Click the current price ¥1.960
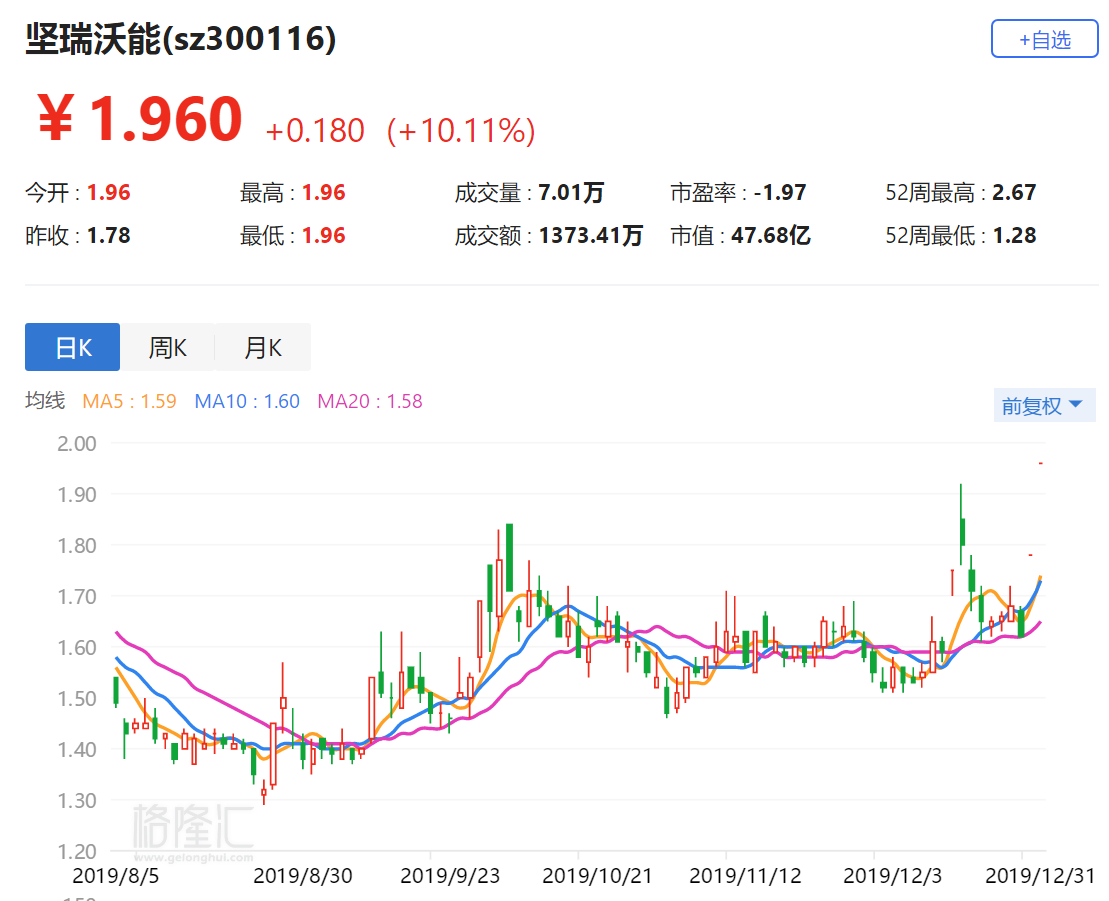This screenshot has width=1109, height=901. [x=140, y=119]
